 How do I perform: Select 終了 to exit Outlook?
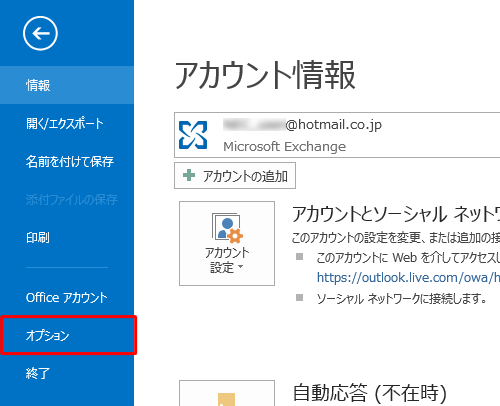point(67,373)
